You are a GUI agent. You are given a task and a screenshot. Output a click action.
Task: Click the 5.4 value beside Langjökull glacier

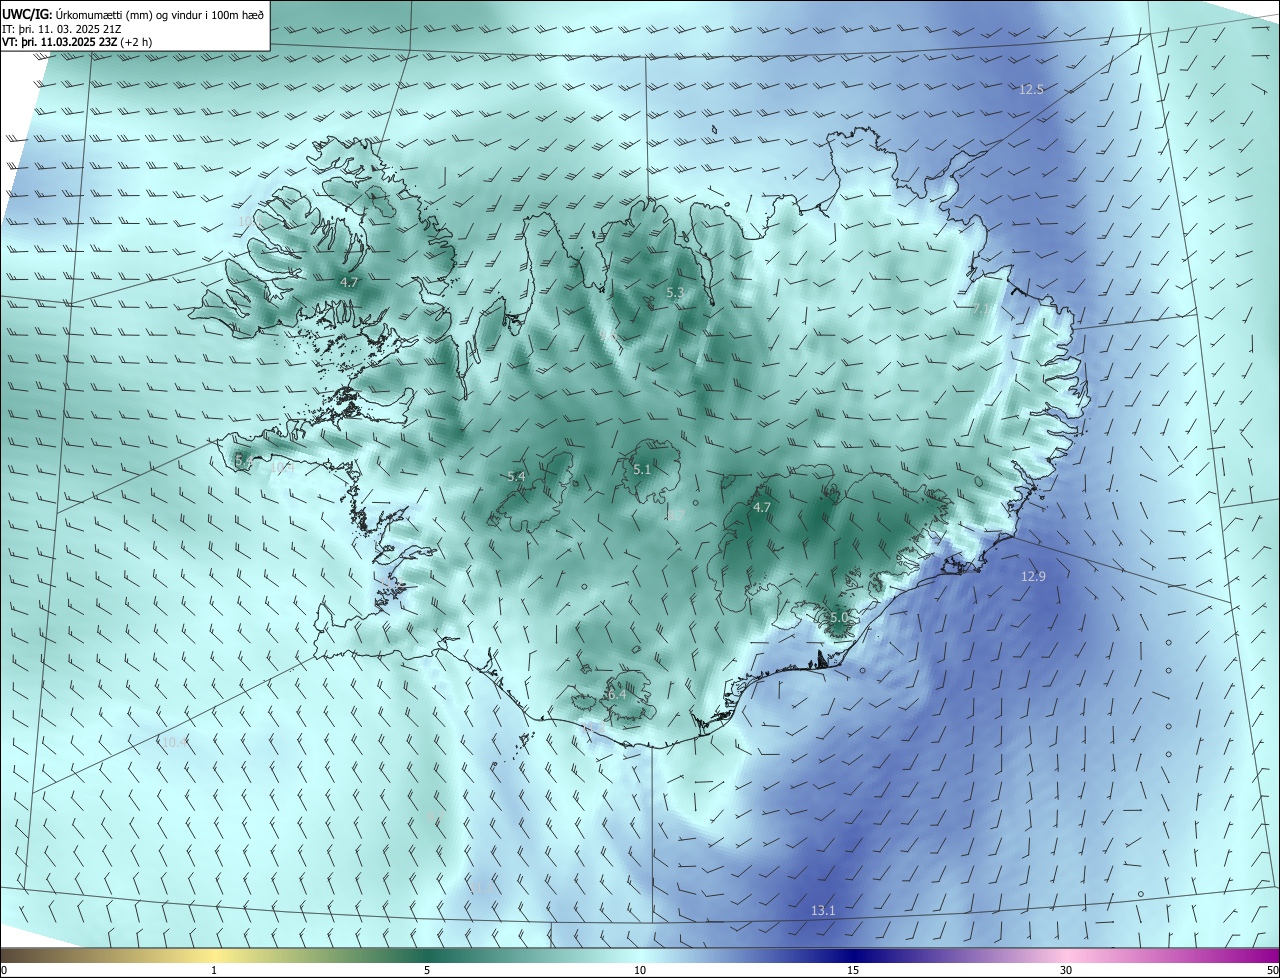coord(516,477)
